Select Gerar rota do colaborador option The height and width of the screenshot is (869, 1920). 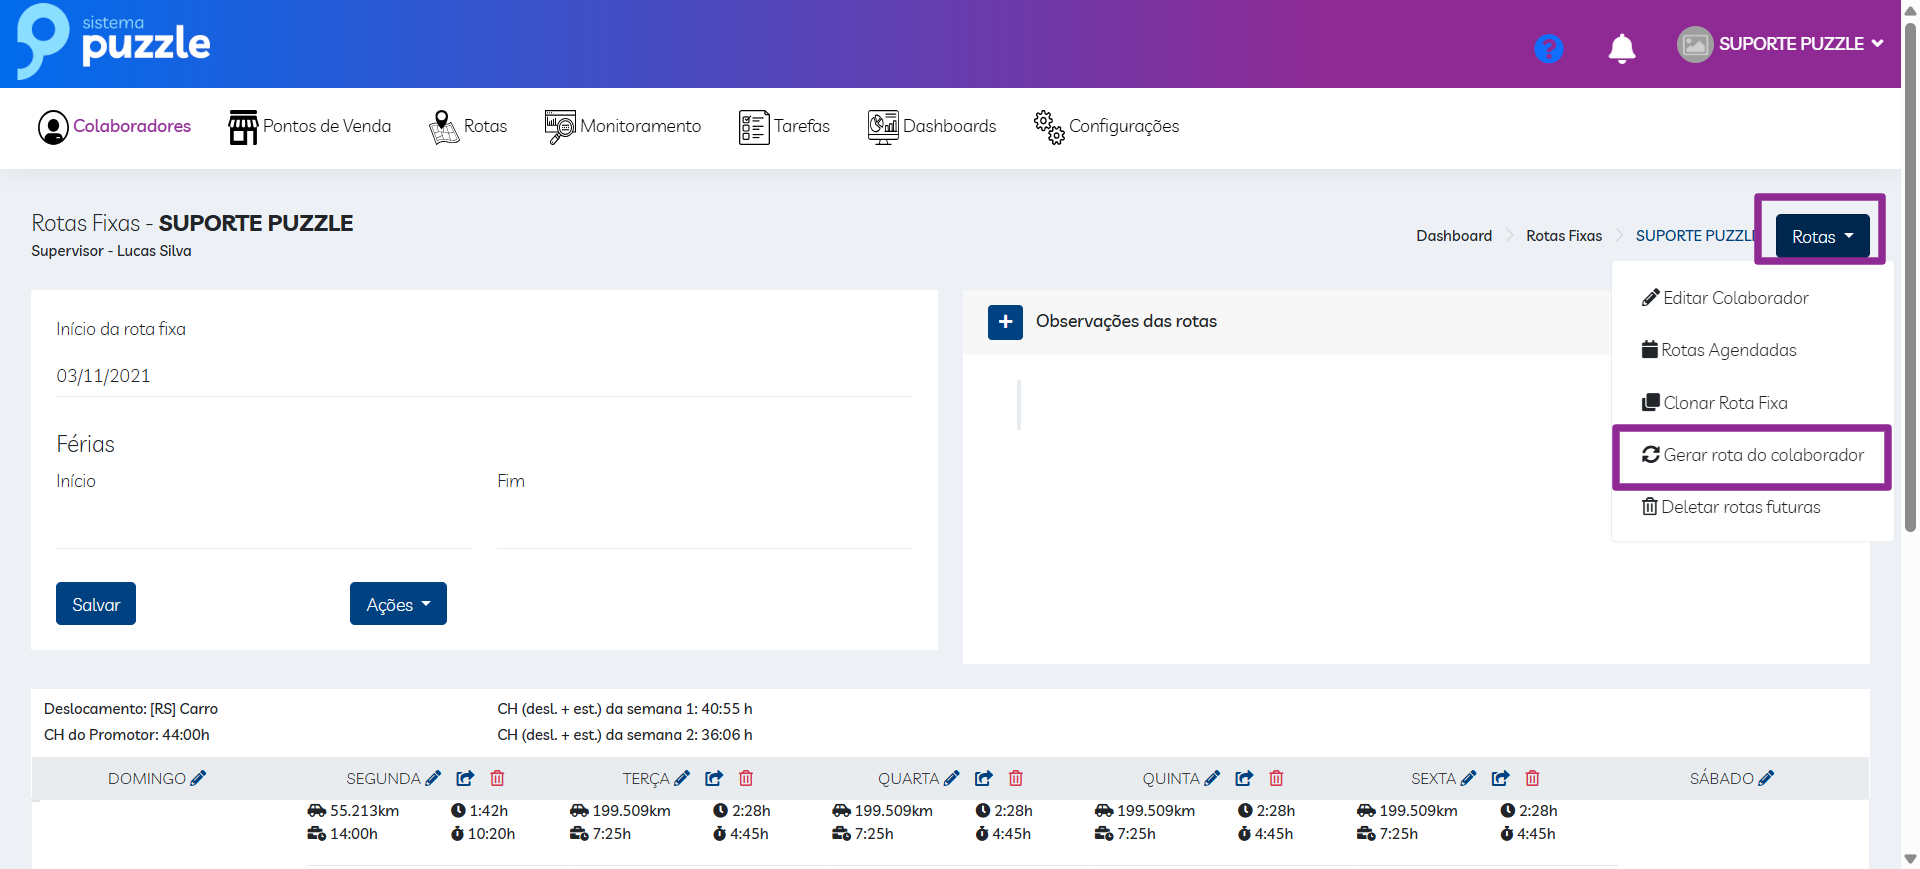click(1752, 455)
